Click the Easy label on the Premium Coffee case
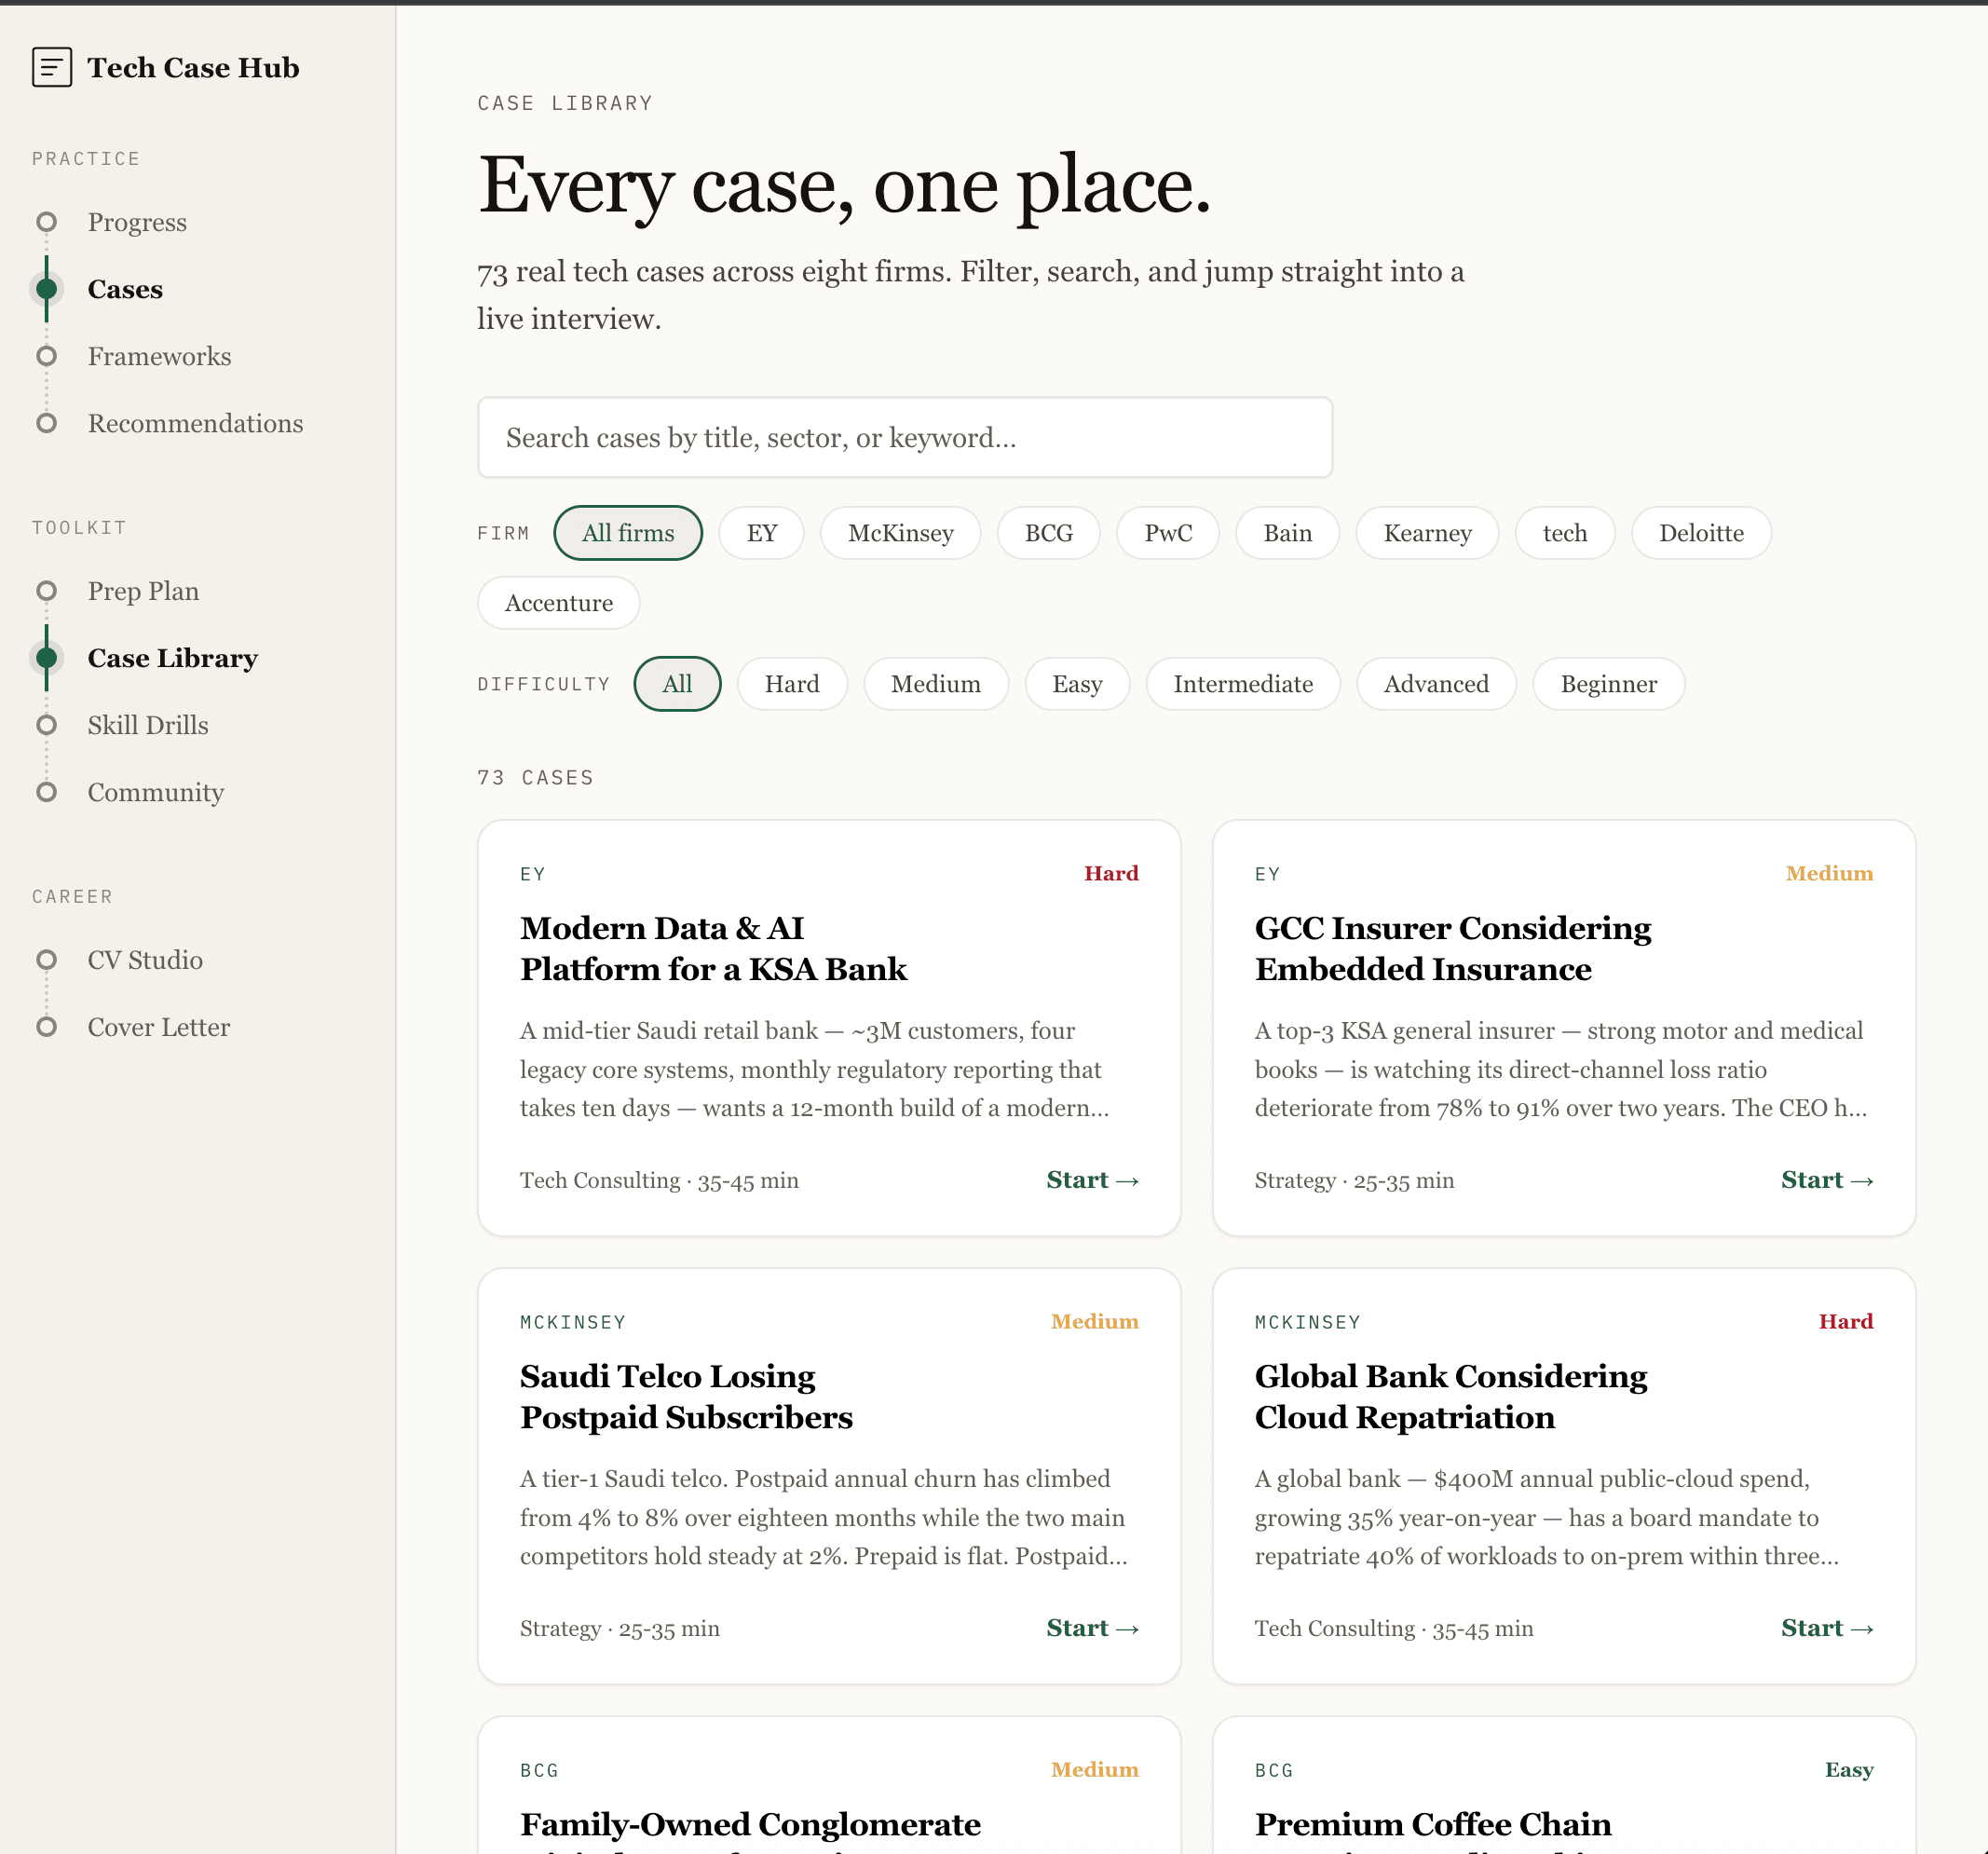1988x1854 pixels. (x=1849, y=1769)
